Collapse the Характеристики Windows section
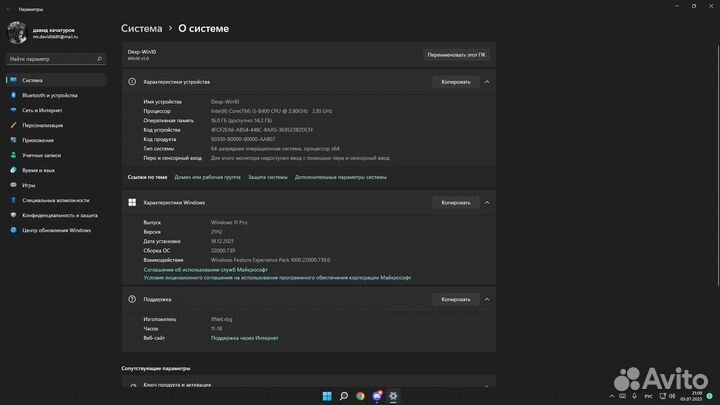 (487, 202)
